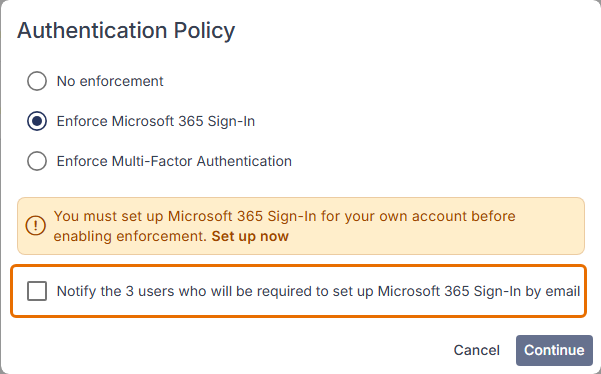Click the warning exclamation icon in banner
Screen dimensions: 601x374
tap(36, 226)
